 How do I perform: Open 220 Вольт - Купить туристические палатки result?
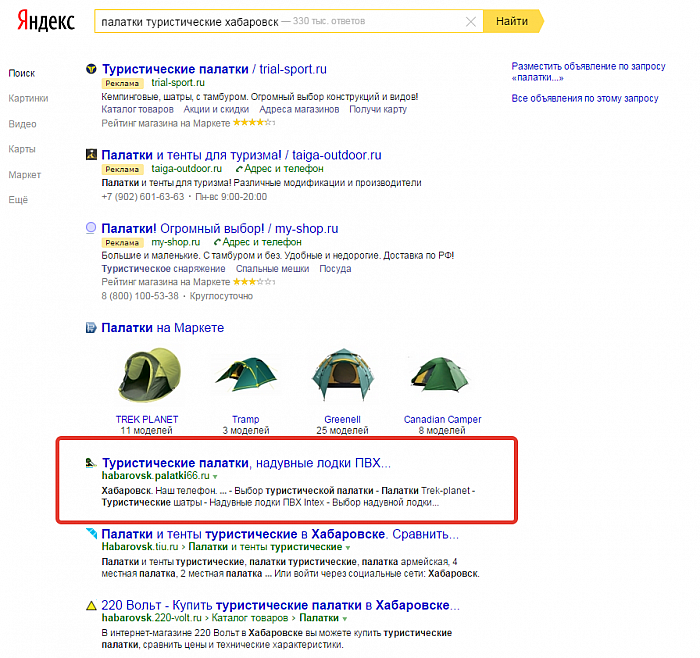(x=280, y=605)
